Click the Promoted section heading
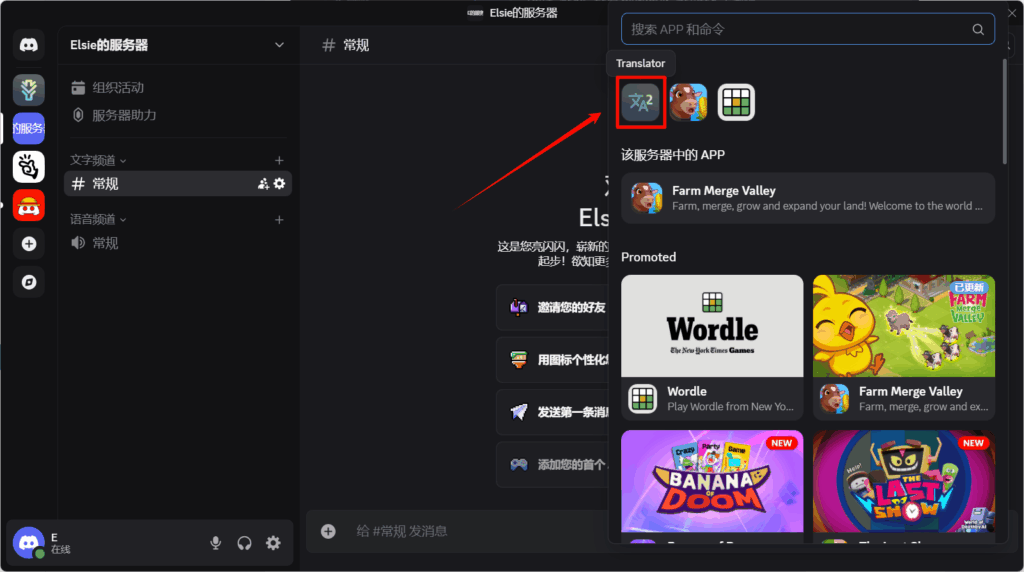 click(x=648, y=257)
